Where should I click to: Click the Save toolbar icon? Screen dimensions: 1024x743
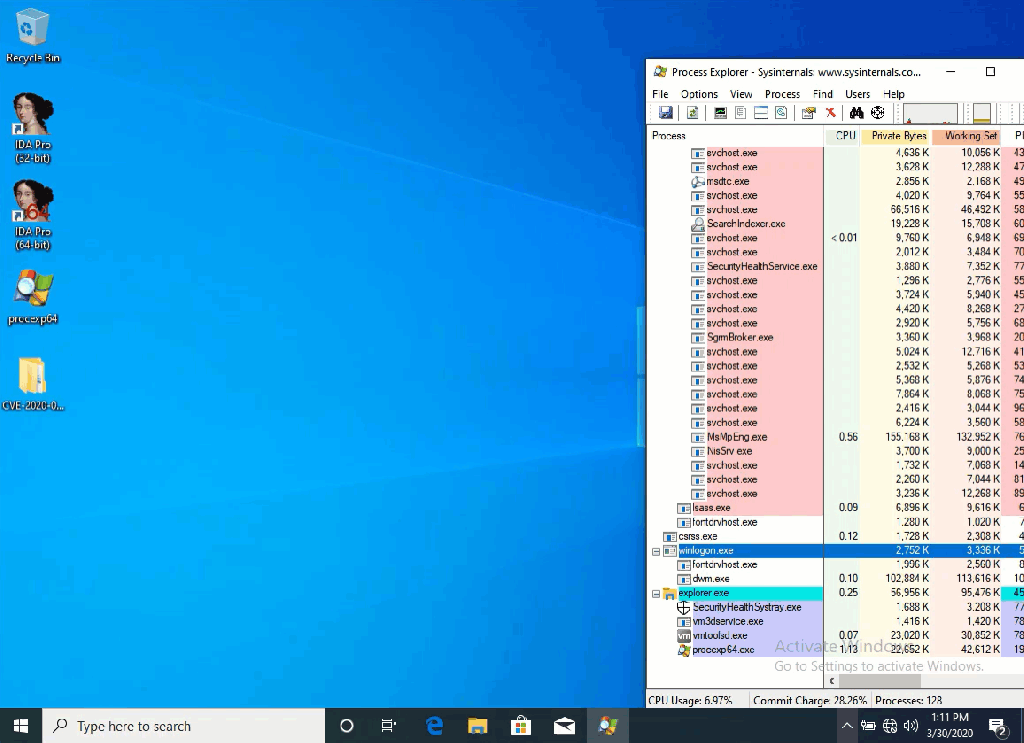(665, 113)
